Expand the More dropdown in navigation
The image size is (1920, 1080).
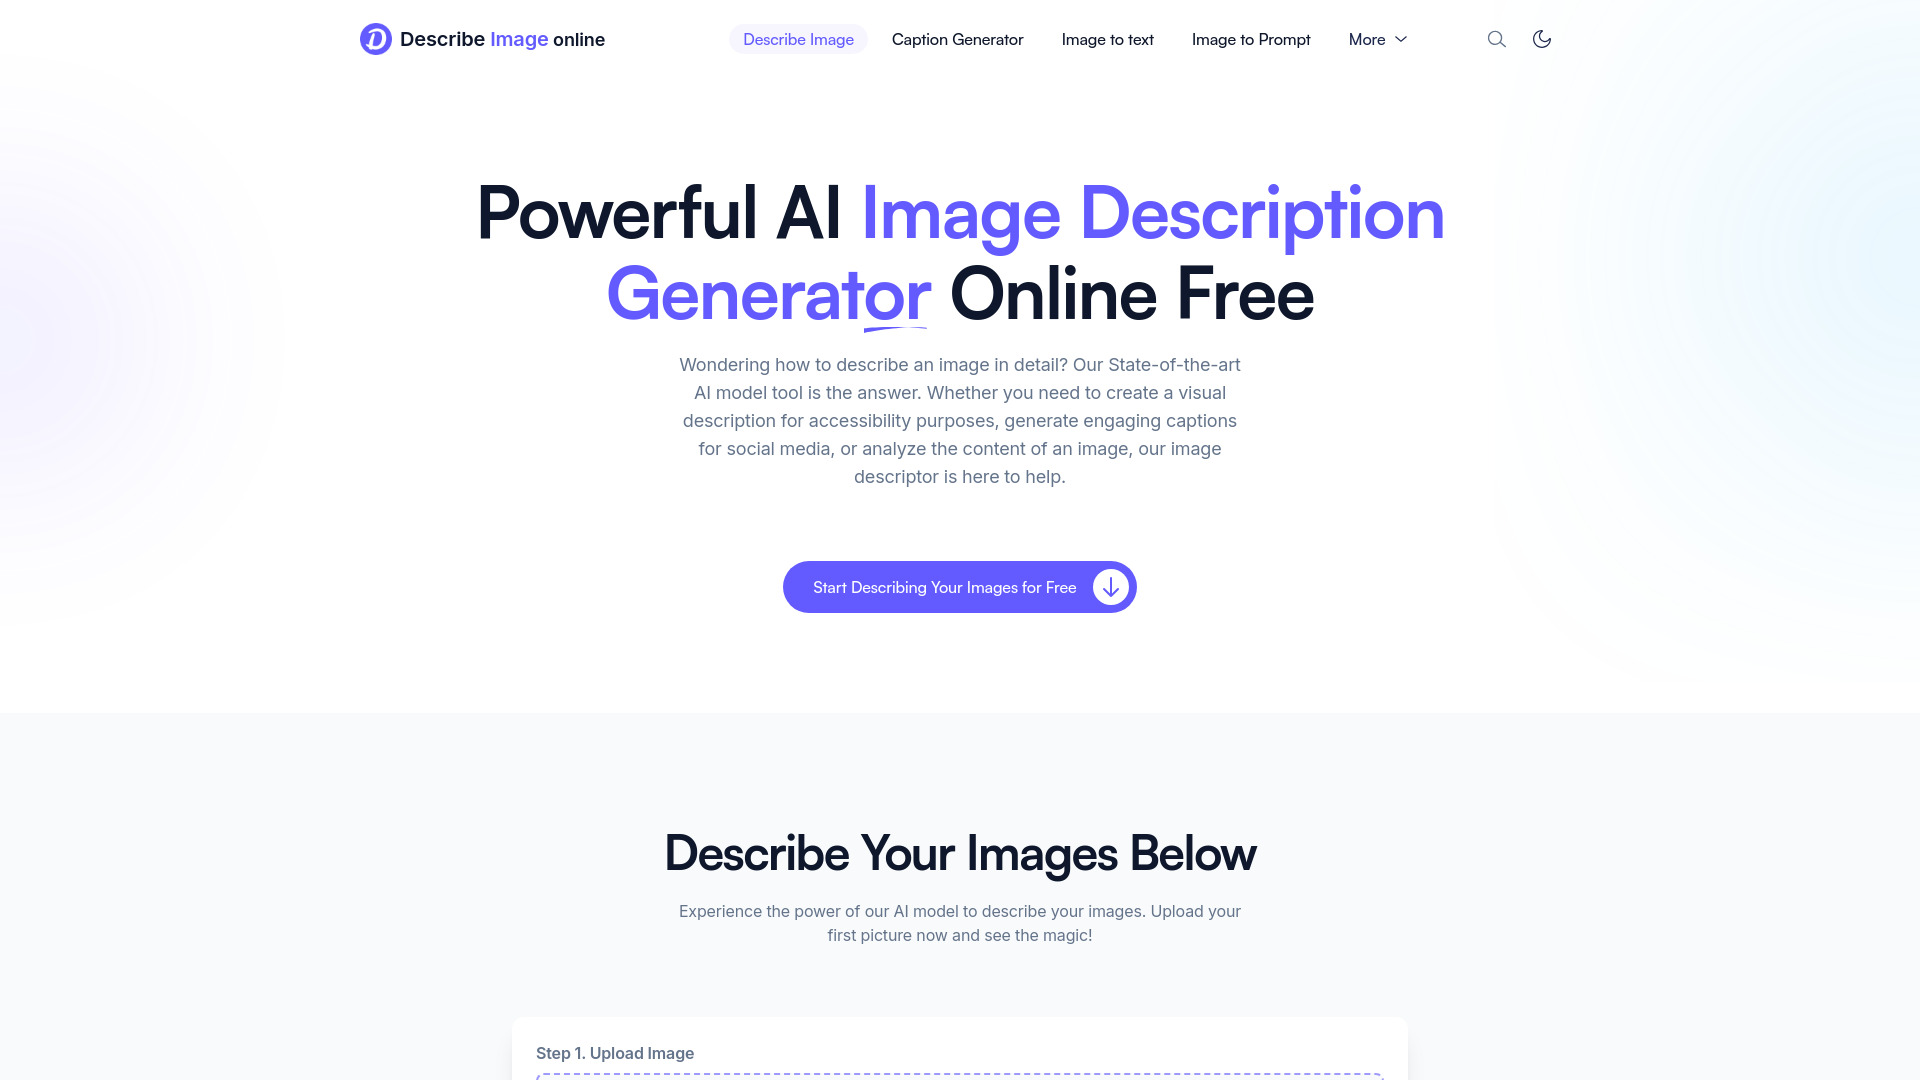click(1377, 40)
